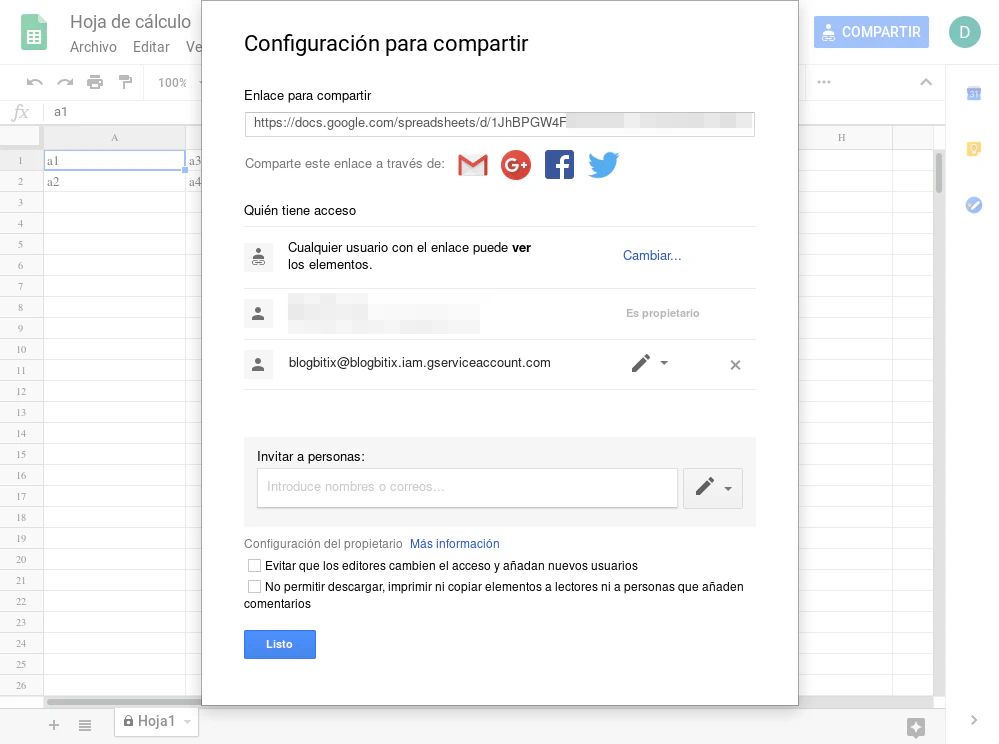Enable preventing editors from changing access
Viewport: 999px width, 744px height.
tap(254, 566)
